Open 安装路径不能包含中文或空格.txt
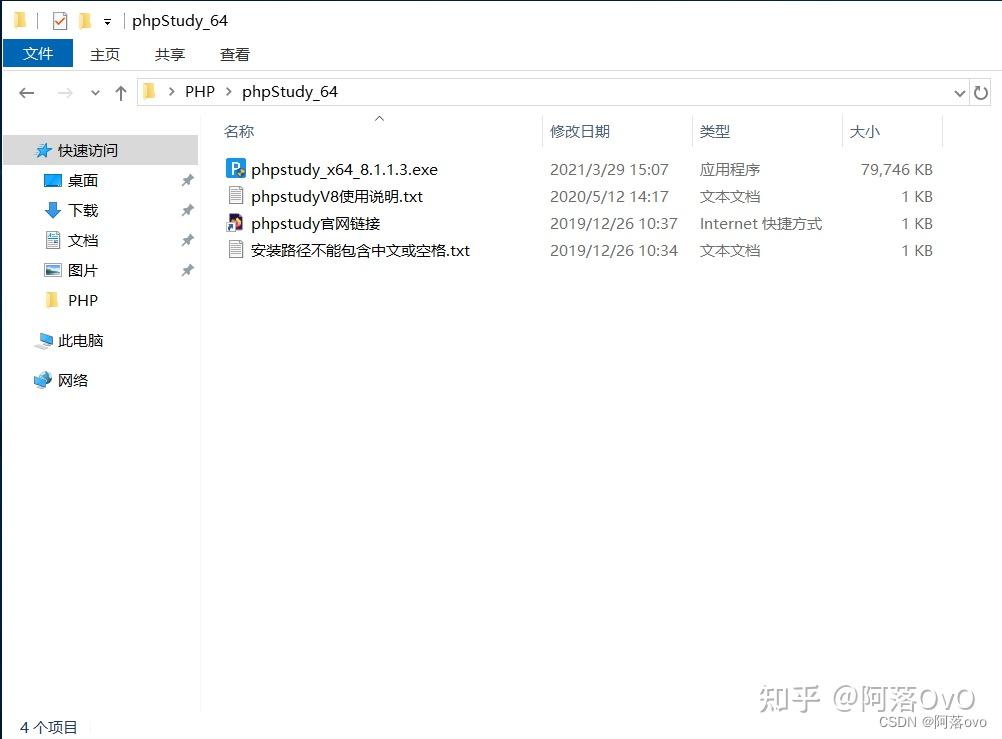 click(360, 250)
